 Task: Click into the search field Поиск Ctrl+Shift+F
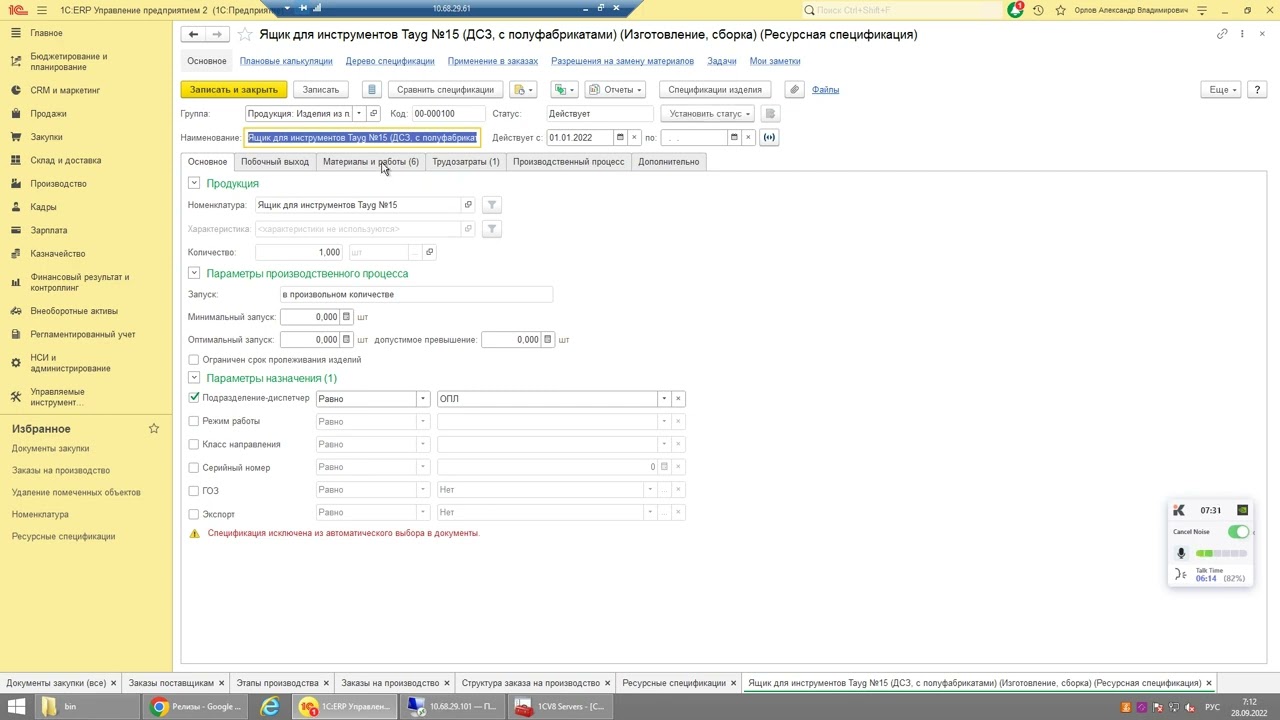click(902, 10)
